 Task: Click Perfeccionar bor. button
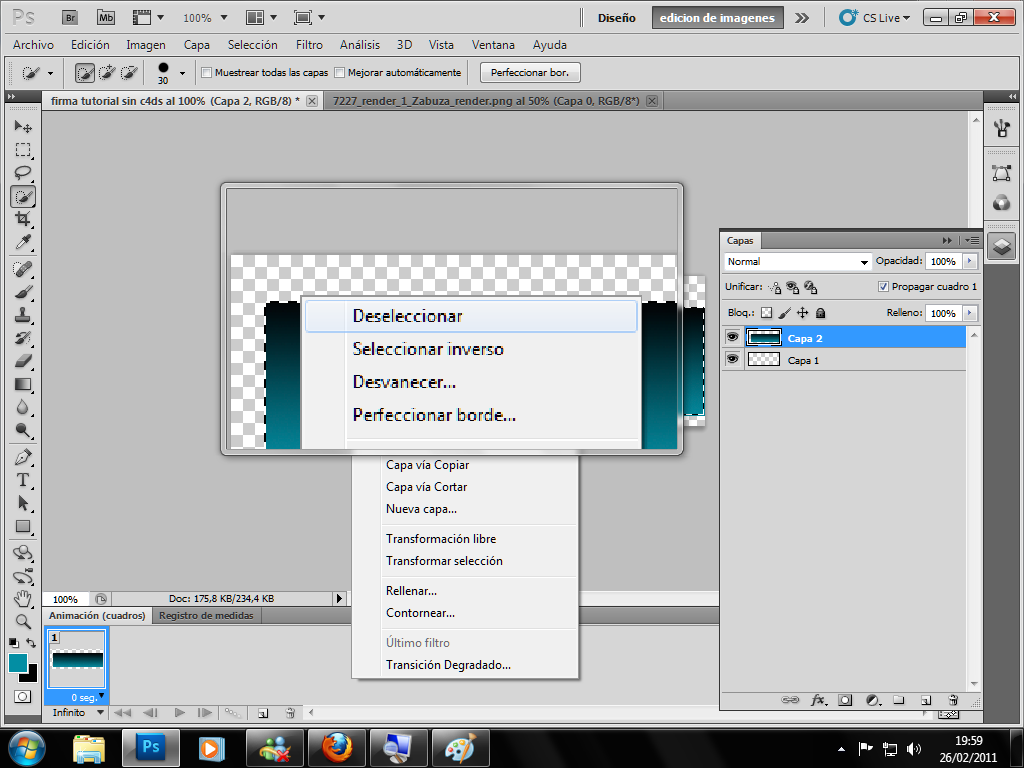530,72
